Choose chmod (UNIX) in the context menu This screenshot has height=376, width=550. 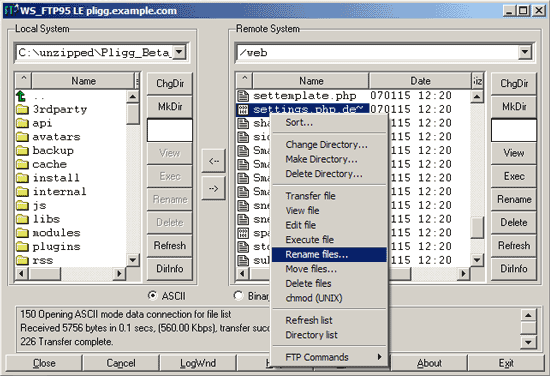pos(329,298)
